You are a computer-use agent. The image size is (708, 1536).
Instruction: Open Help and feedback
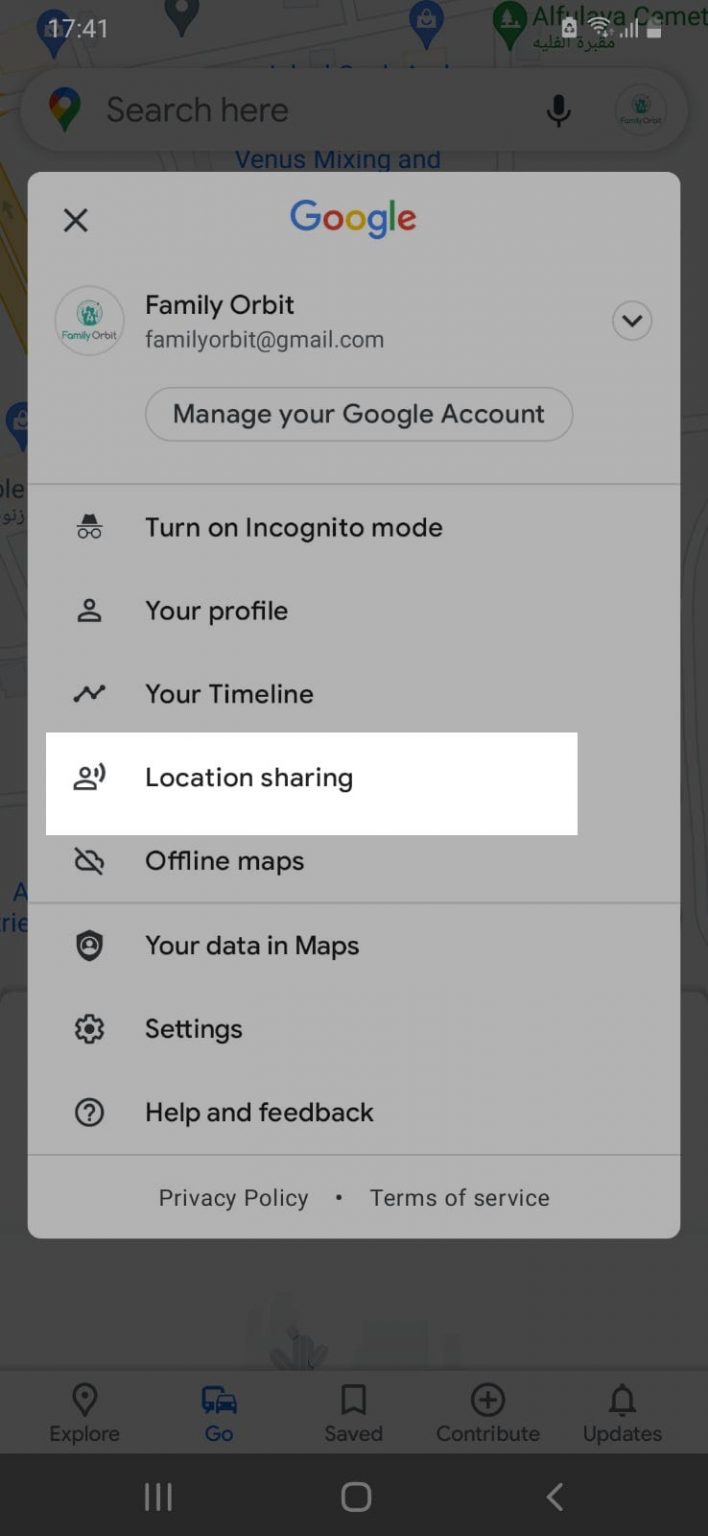coord(258,1112)
